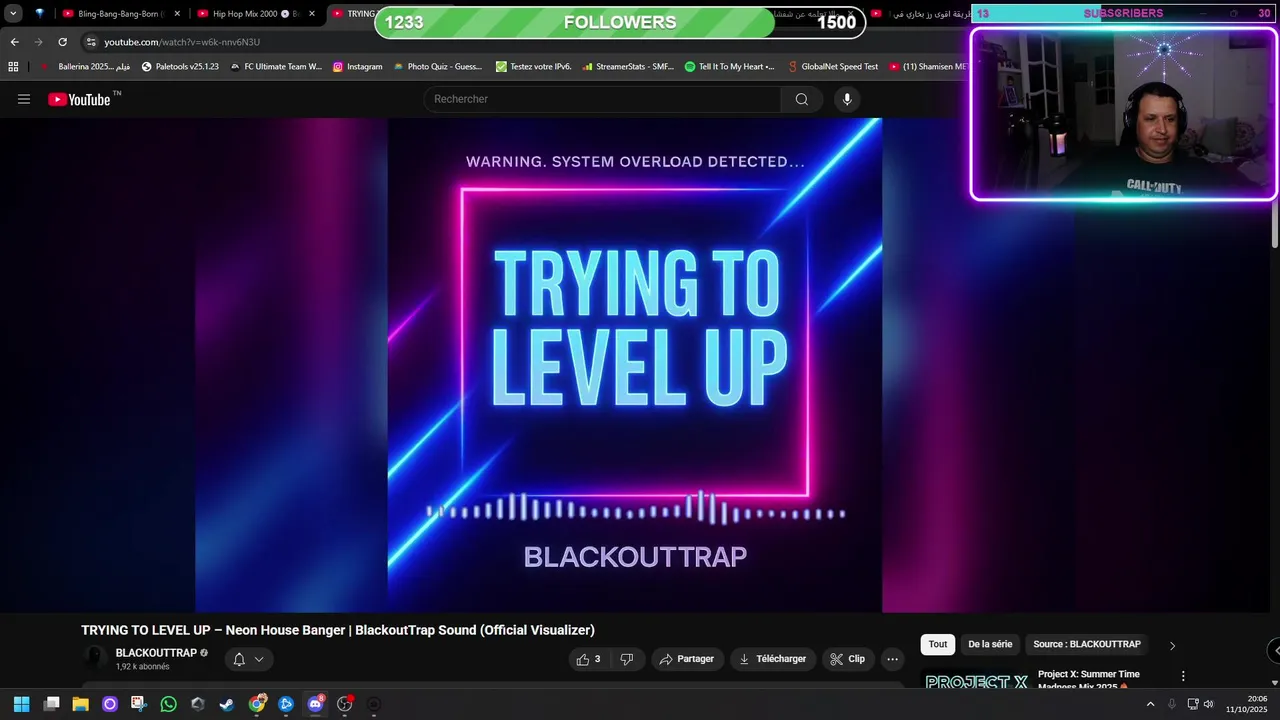This screenshot has height=720, width=1280.
Task: Open BLACKOUTTRAP channel name link
Action: pyautogui.click(x=156, y=653)
